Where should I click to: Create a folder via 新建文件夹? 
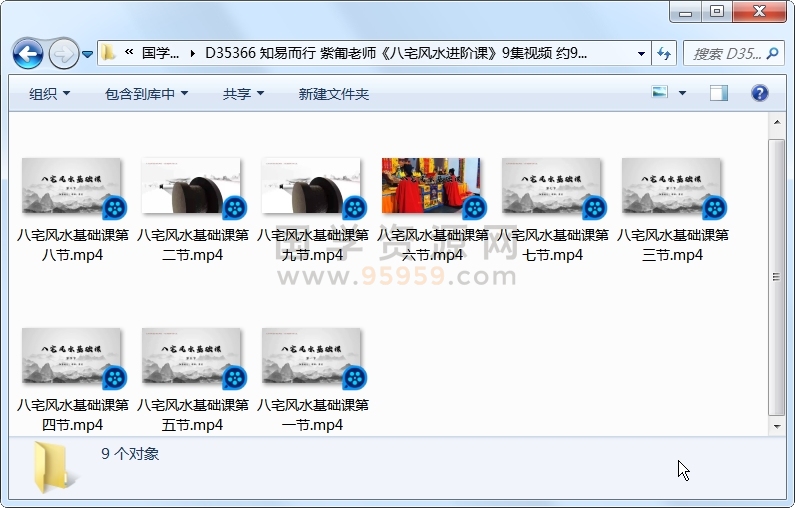click(x=334, y=94)
